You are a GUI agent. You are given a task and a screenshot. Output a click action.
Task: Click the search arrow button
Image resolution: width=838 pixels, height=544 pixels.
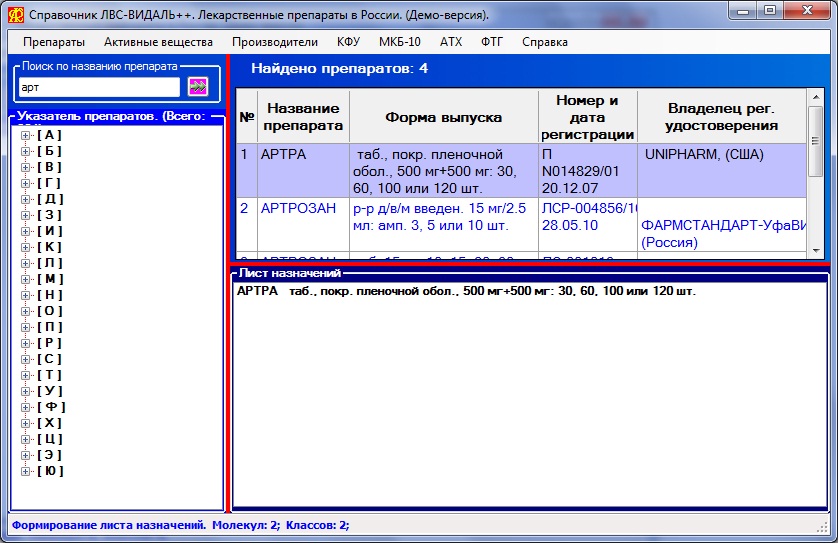(198, 87)
